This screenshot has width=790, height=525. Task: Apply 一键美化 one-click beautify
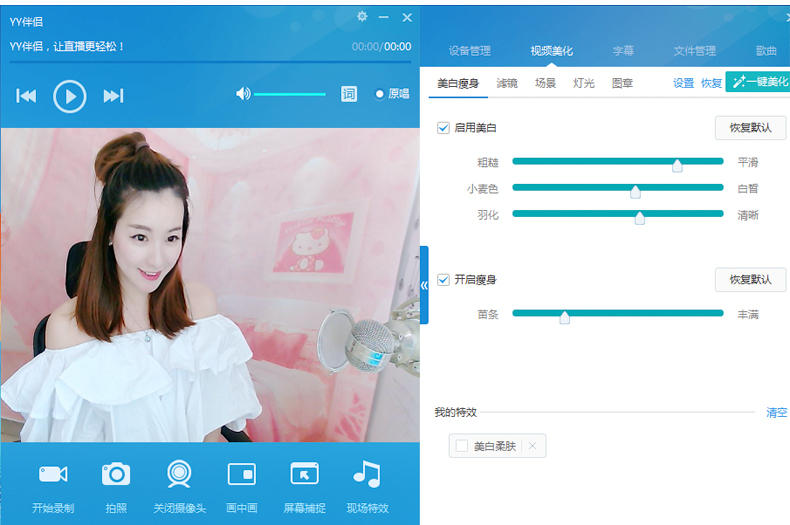(x=758, y=82)
